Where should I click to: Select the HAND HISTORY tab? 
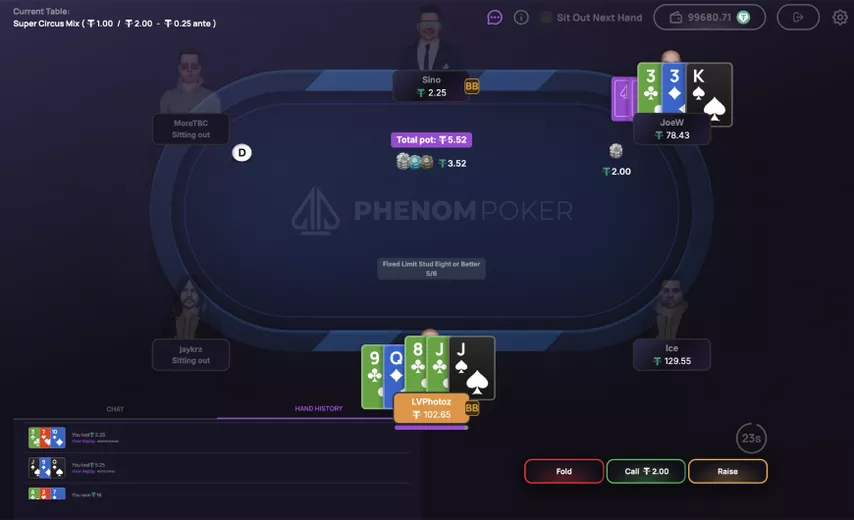pyautogui.click(x=319, y=408)
